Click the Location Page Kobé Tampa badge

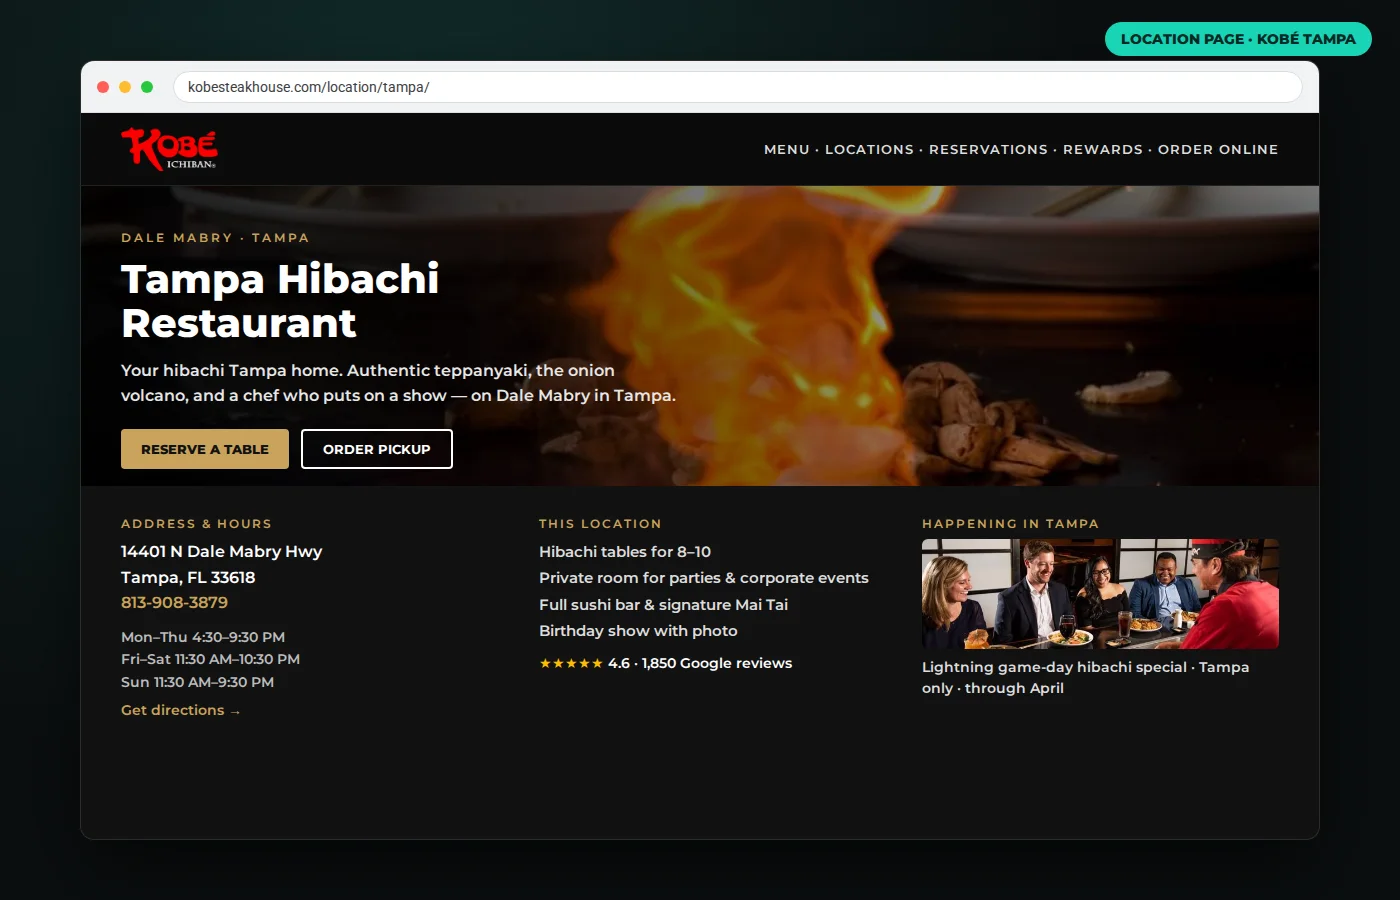[x=1238, y=39]
